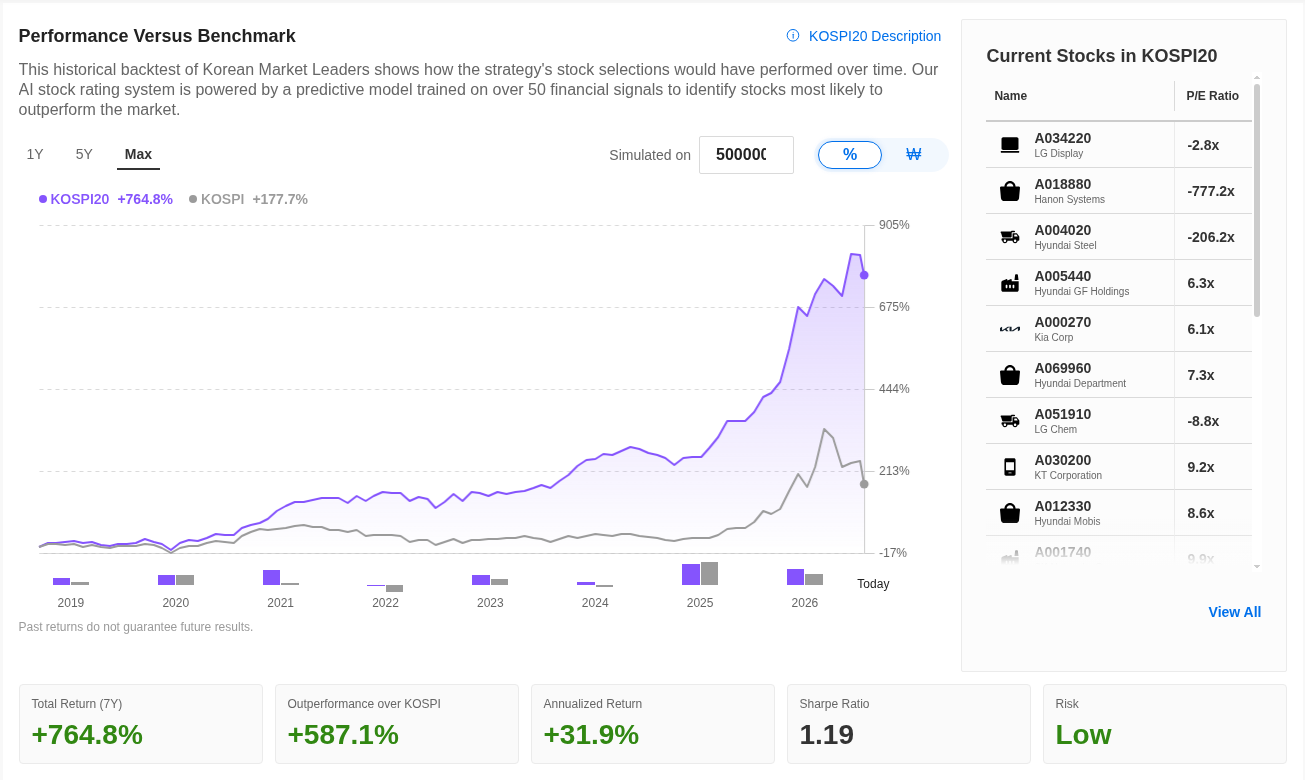Click the Hanon Systems shopping bag icon
1305x780 pixels.
1010,191
